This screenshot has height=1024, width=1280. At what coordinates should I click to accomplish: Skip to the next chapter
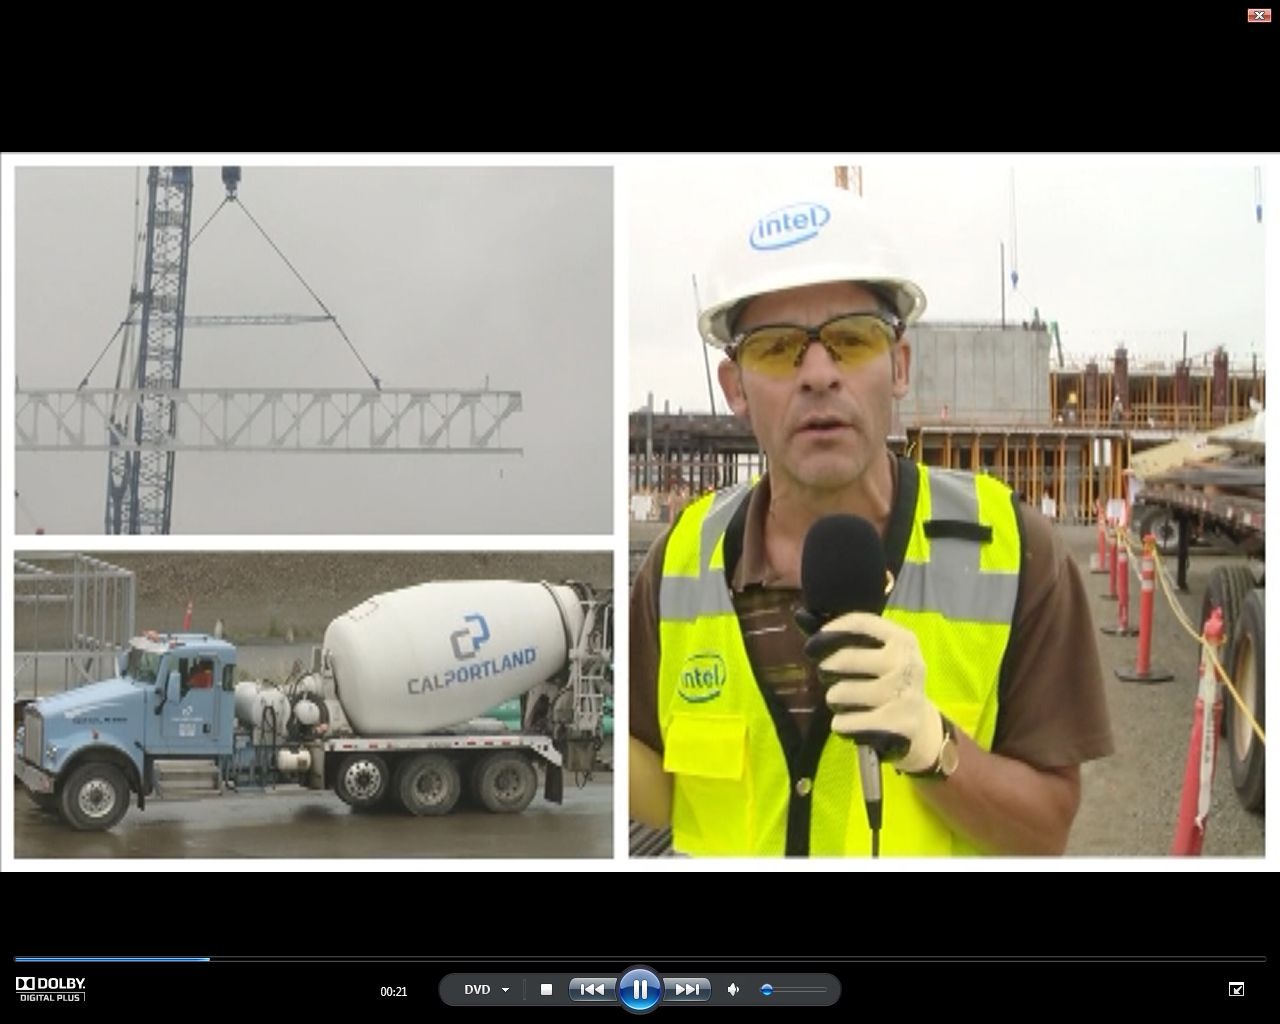click(x=687, y=990)
